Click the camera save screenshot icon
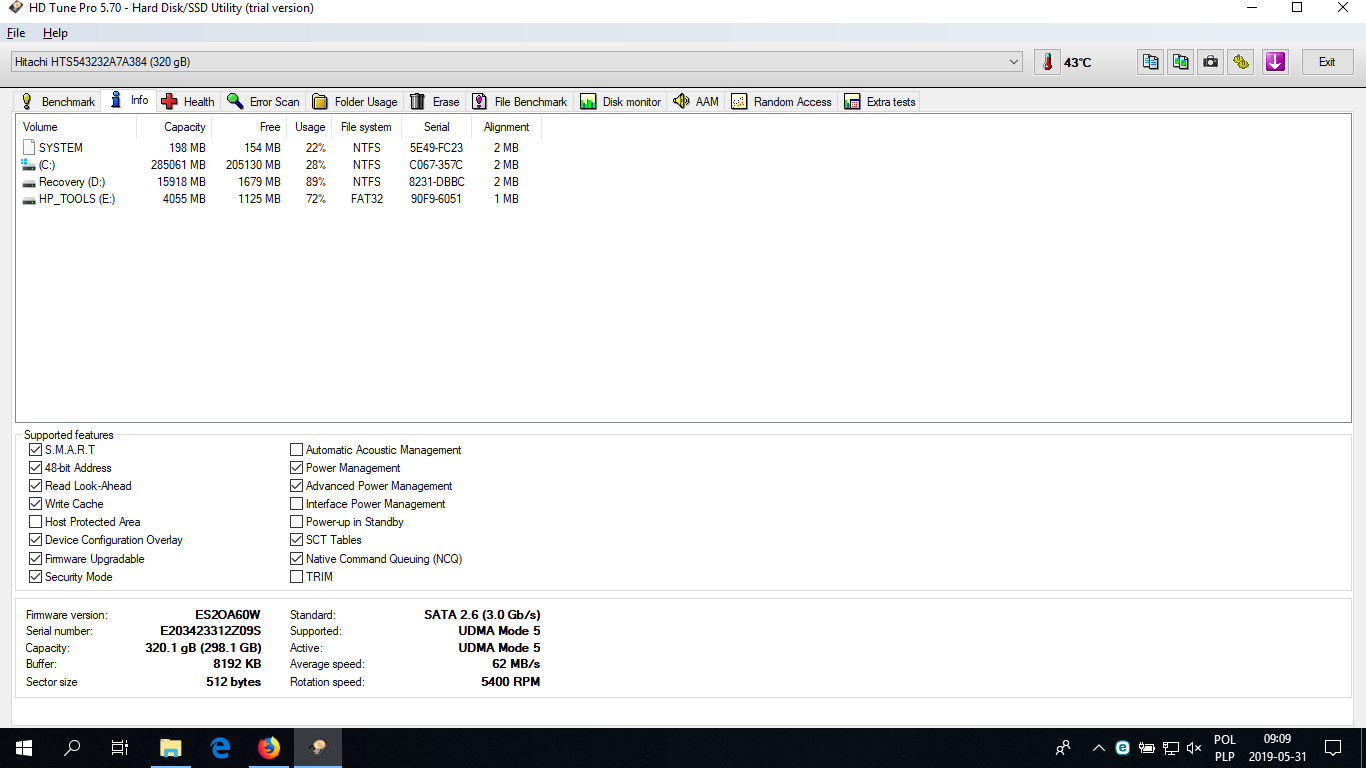Image resolution: width=1366 pixels, height=768 pixels. 1211,62
